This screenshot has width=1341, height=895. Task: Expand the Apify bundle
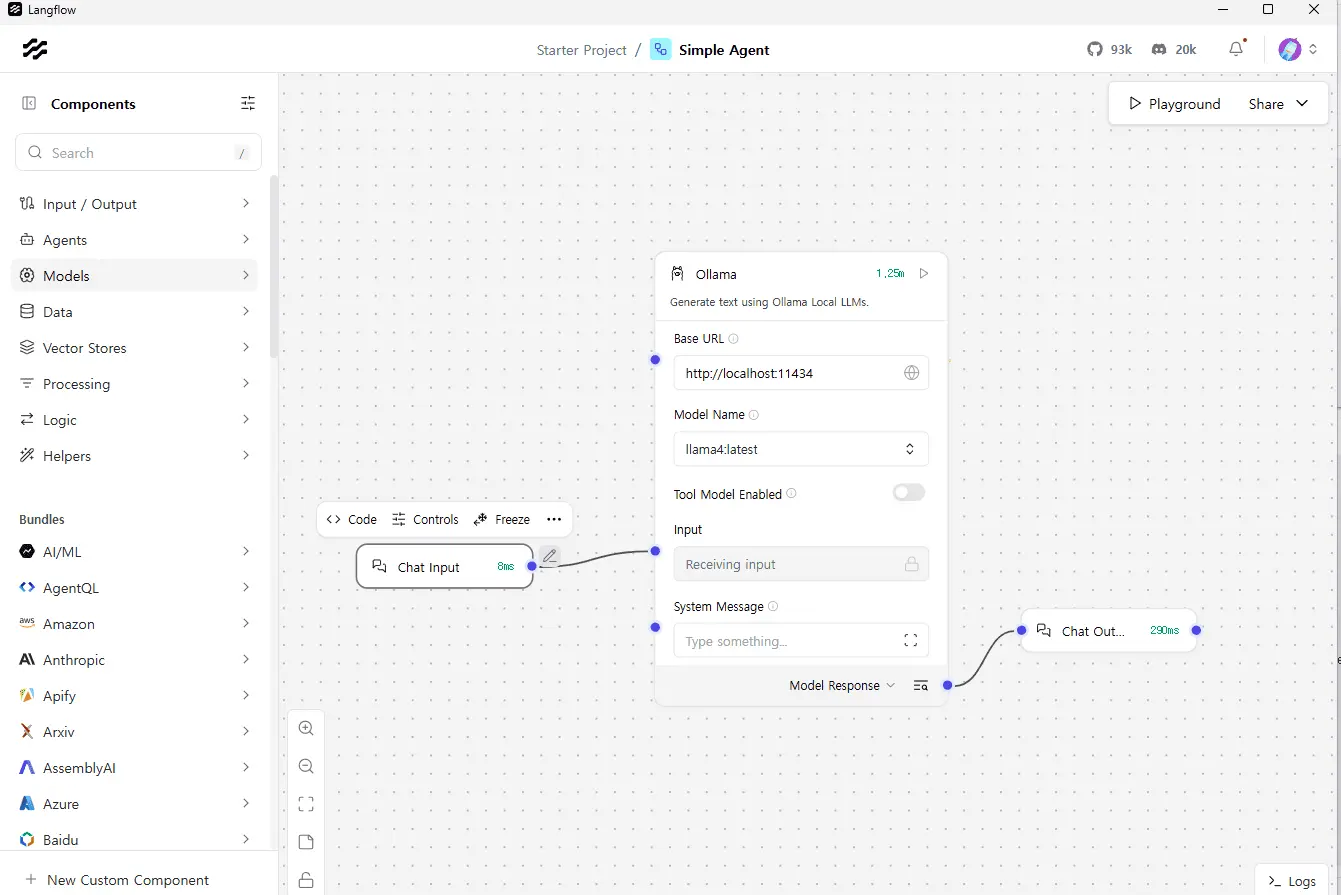tap(134, 696)
